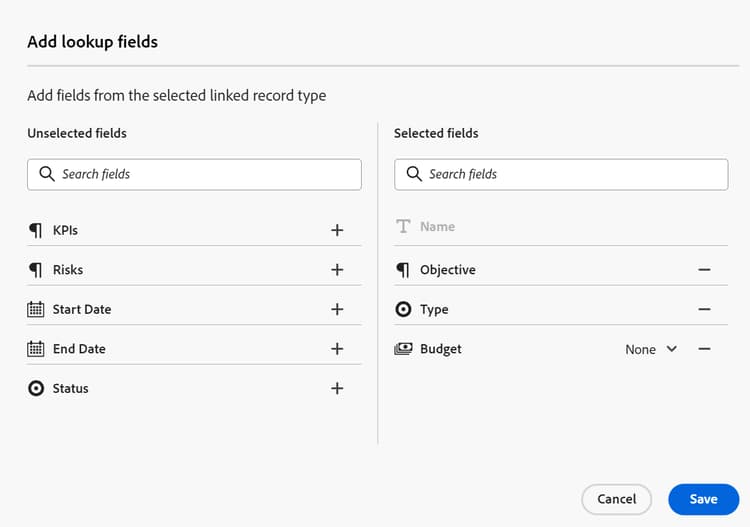Image resolution: width=750 pixels, height=527 pixels.
Task: Click the Objective field label
Action: 447,270
